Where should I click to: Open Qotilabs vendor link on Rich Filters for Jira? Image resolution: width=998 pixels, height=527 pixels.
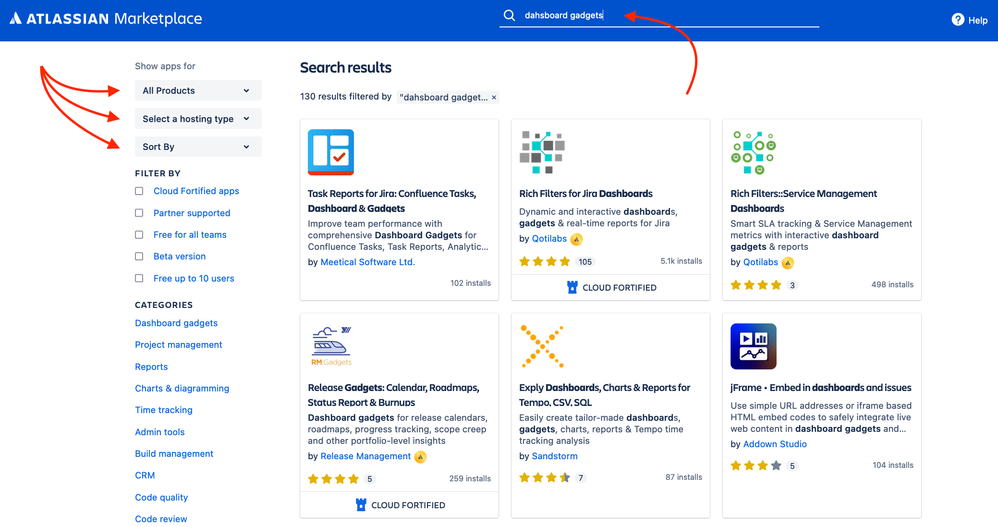tap(549, 239)
